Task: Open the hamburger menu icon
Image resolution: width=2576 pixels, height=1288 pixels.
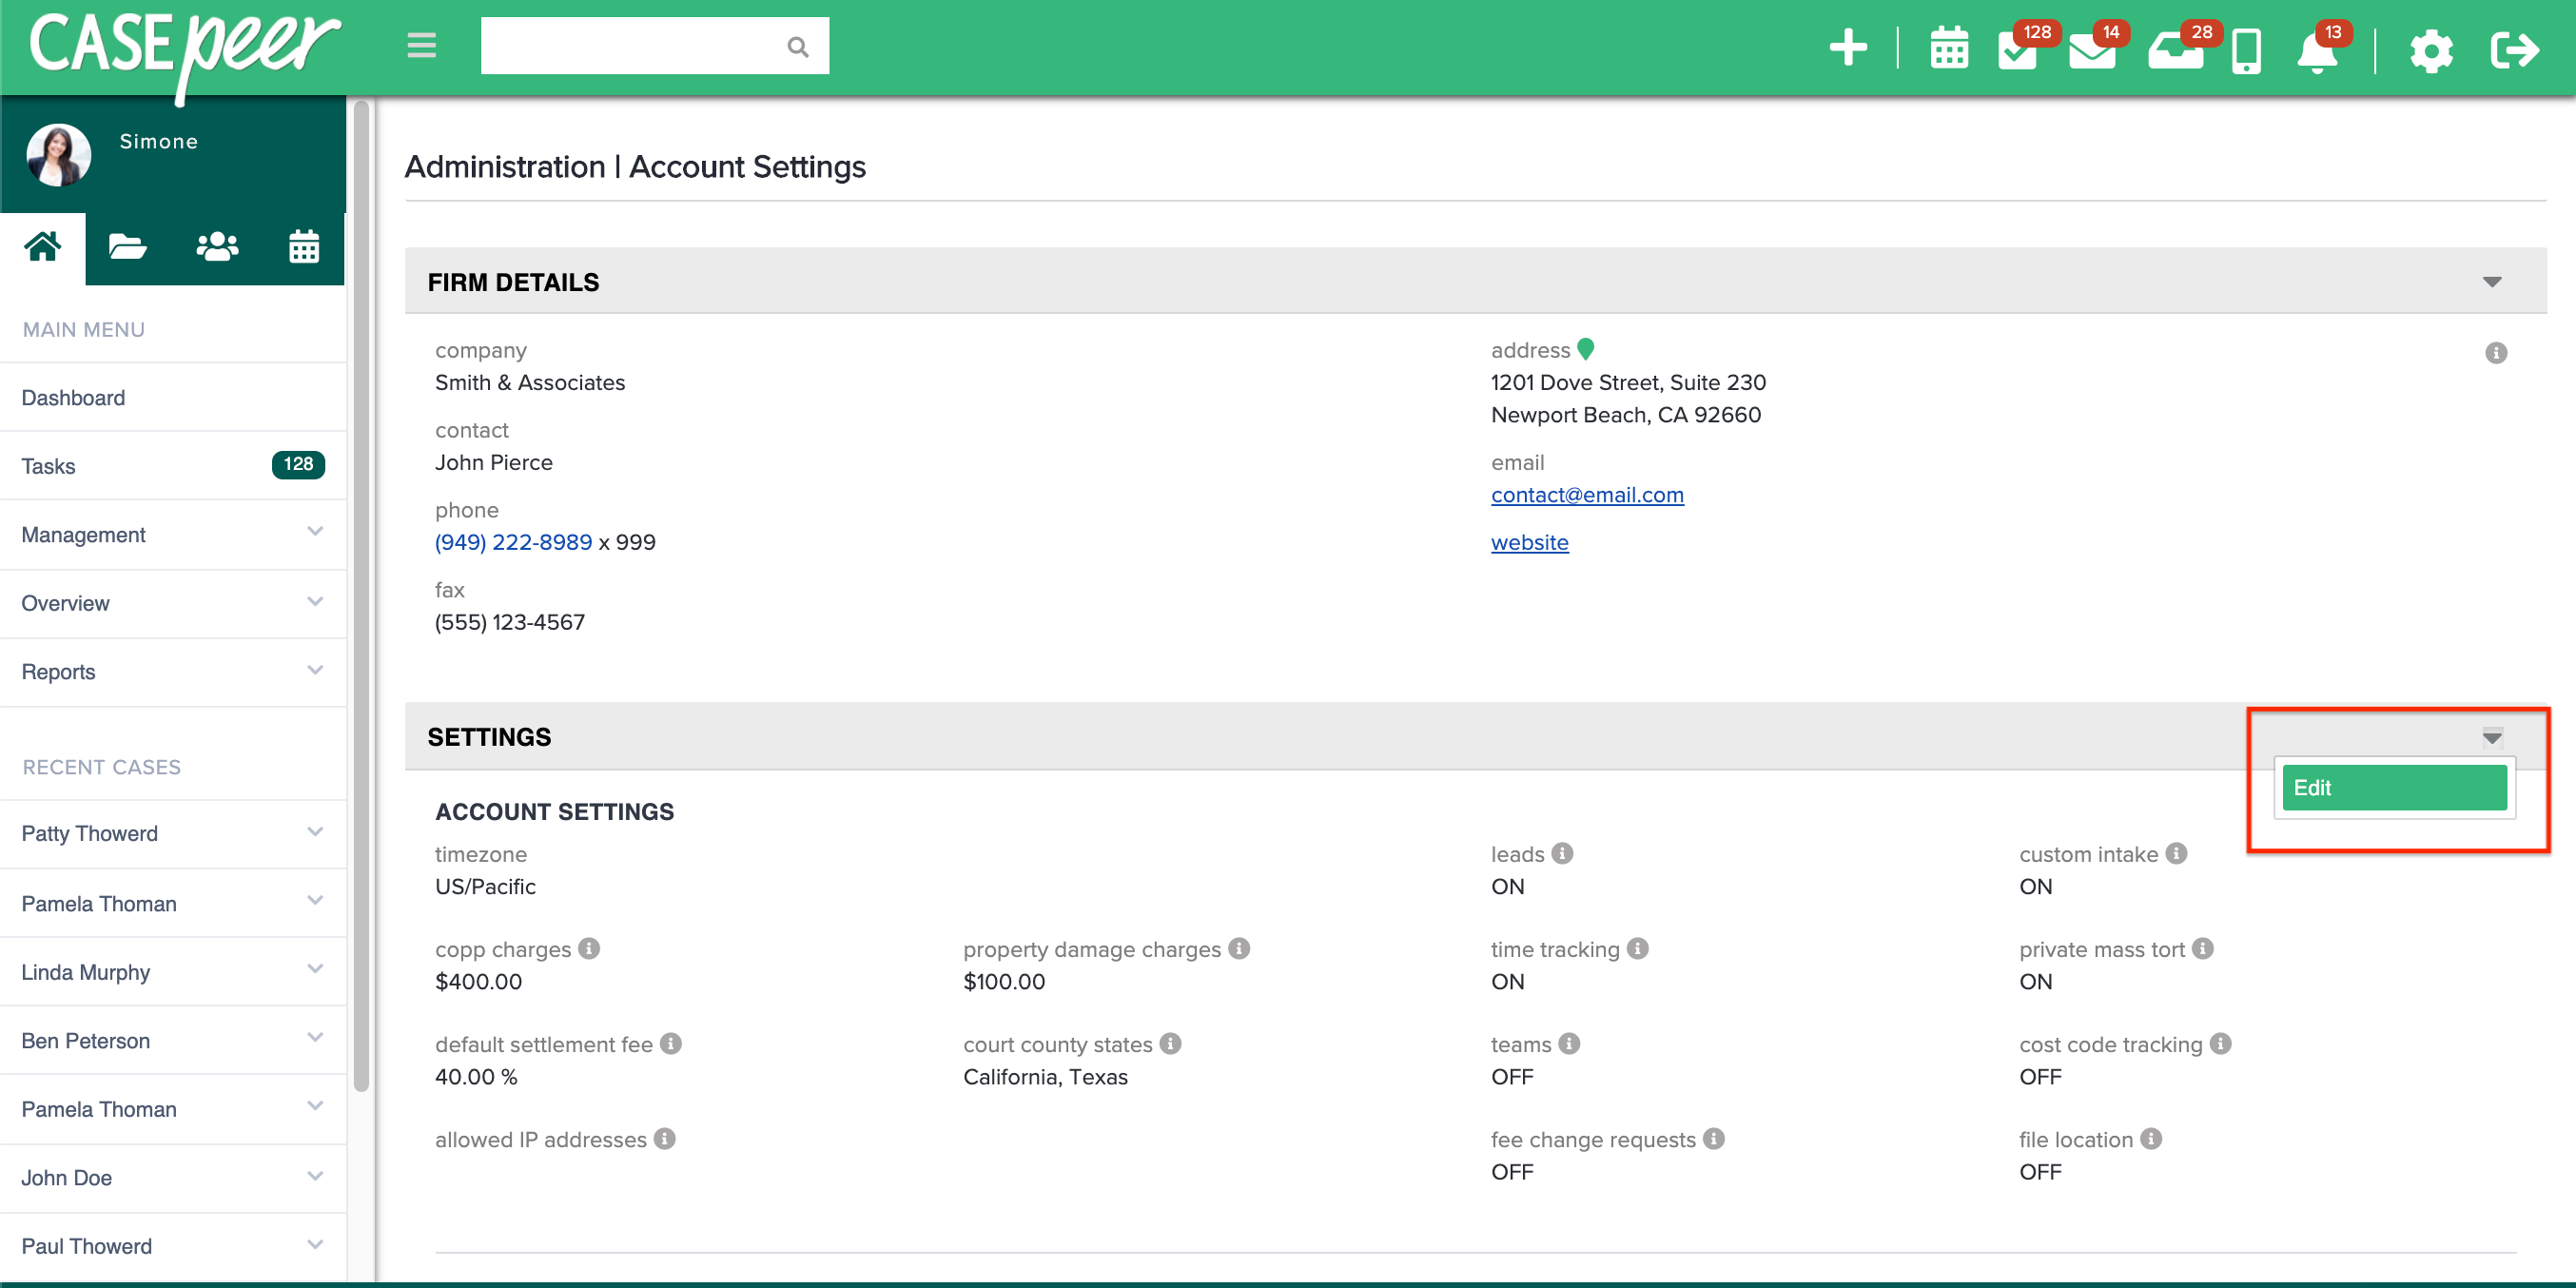Action: click(x=420, y=45)
